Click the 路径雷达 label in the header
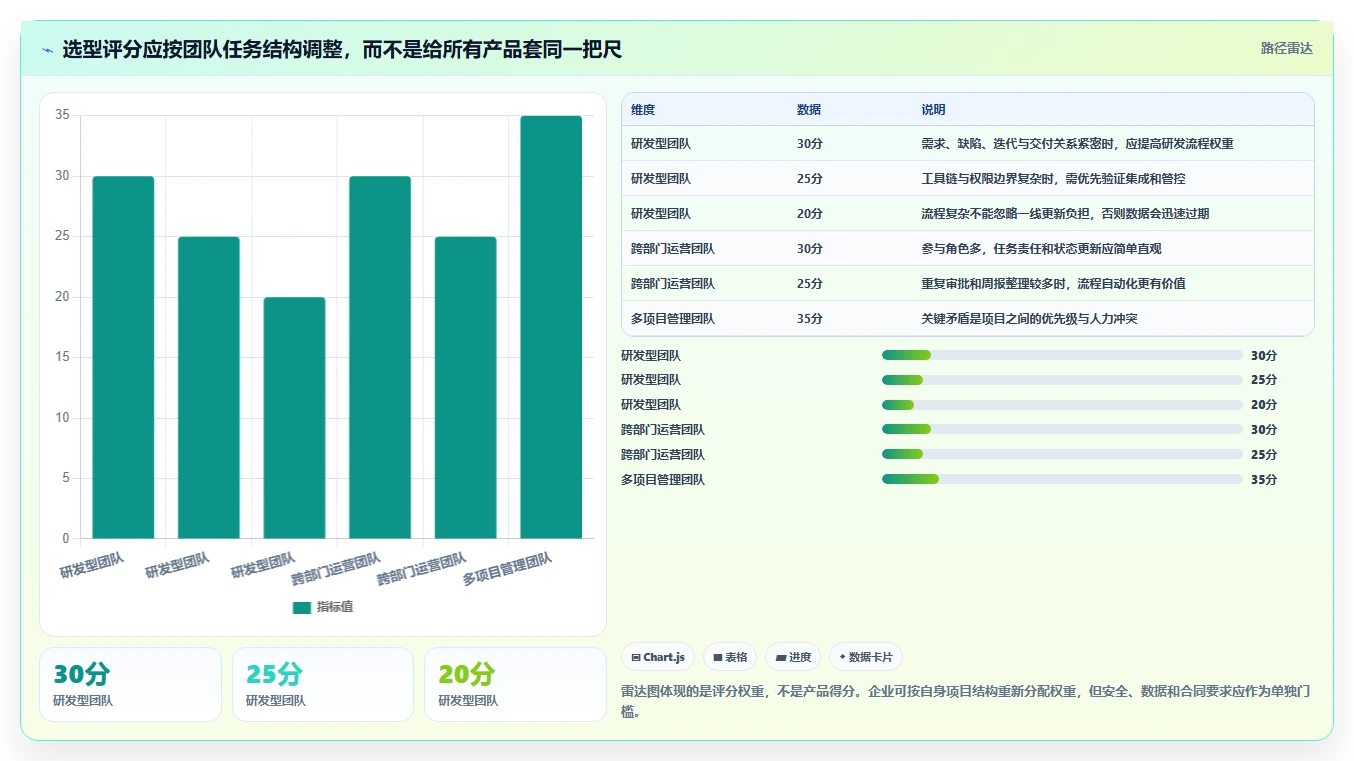Viewport: 1354px width, 761px height. (x=1286, y=48)
